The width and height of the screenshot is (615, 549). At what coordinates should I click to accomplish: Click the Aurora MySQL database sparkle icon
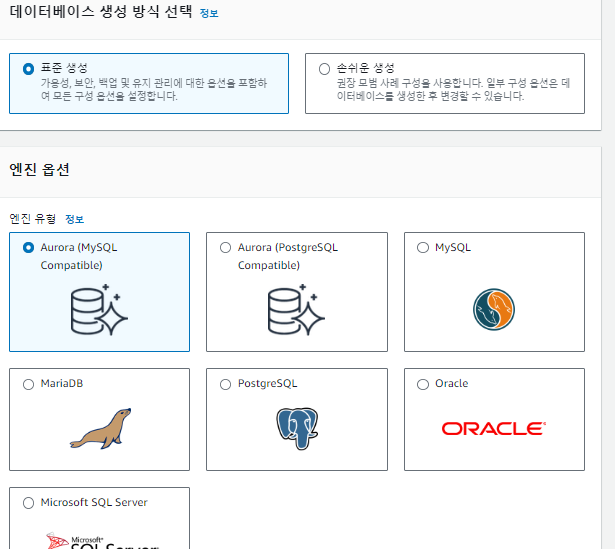99,310
